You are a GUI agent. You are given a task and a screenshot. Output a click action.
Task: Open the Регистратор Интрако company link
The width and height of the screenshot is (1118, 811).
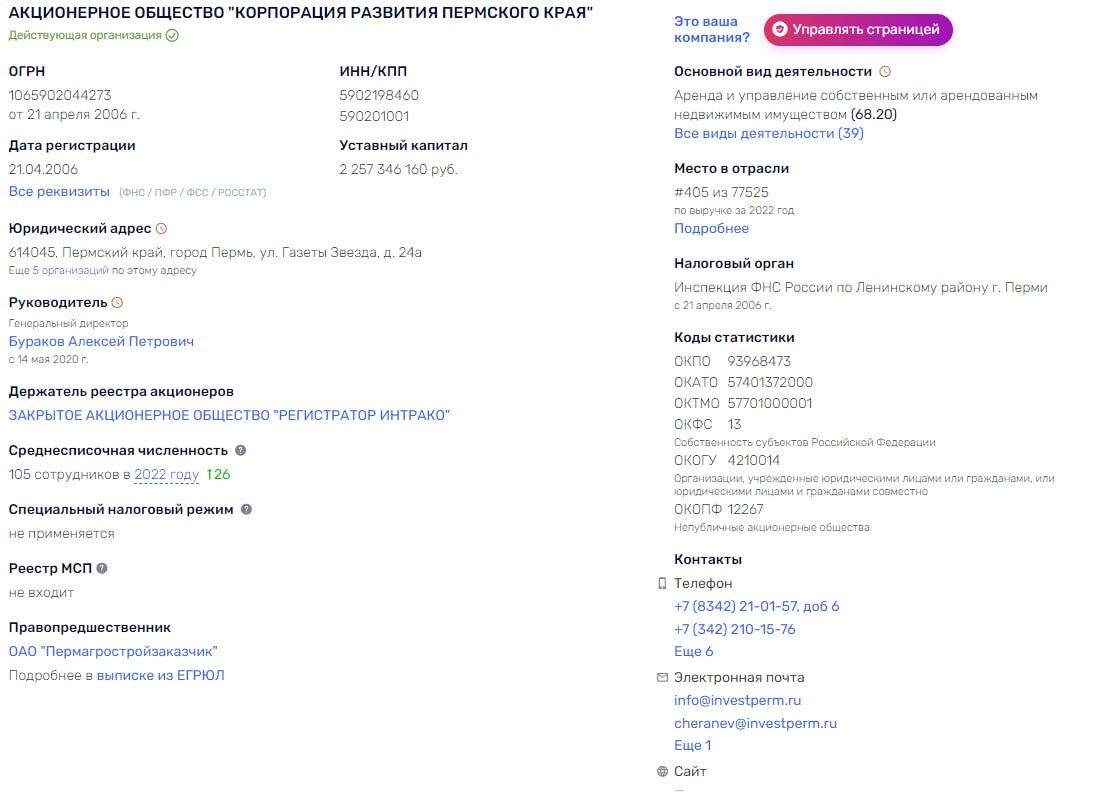click(229, 415)
